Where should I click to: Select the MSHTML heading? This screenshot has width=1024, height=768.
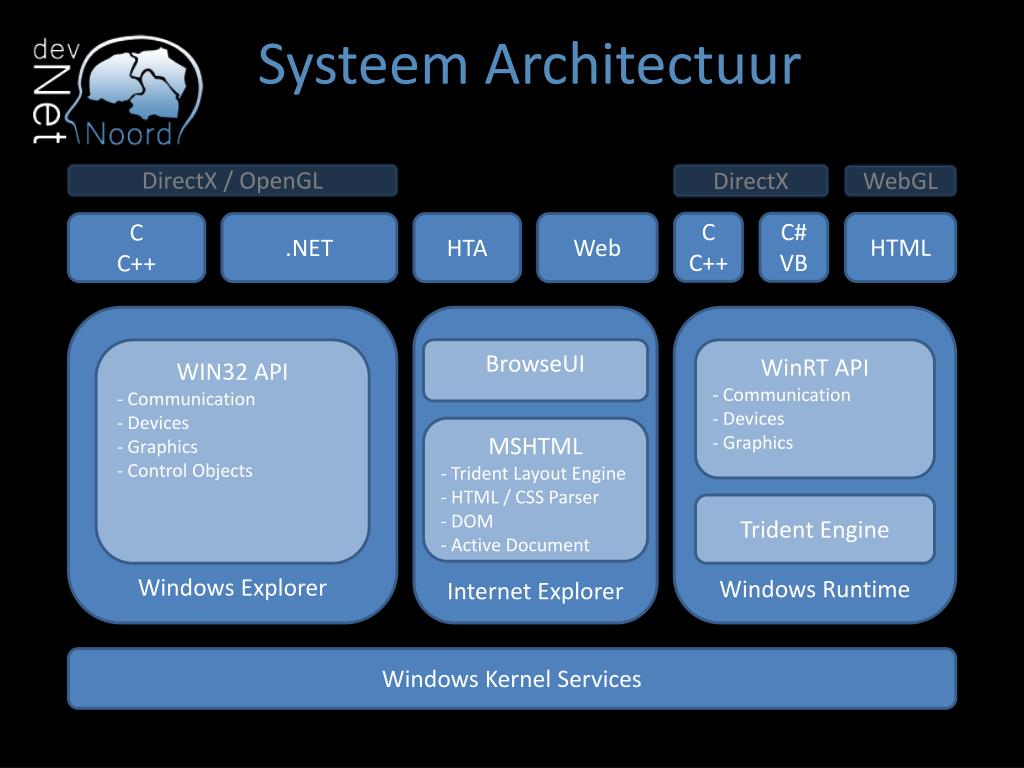[x=536, y=447]
